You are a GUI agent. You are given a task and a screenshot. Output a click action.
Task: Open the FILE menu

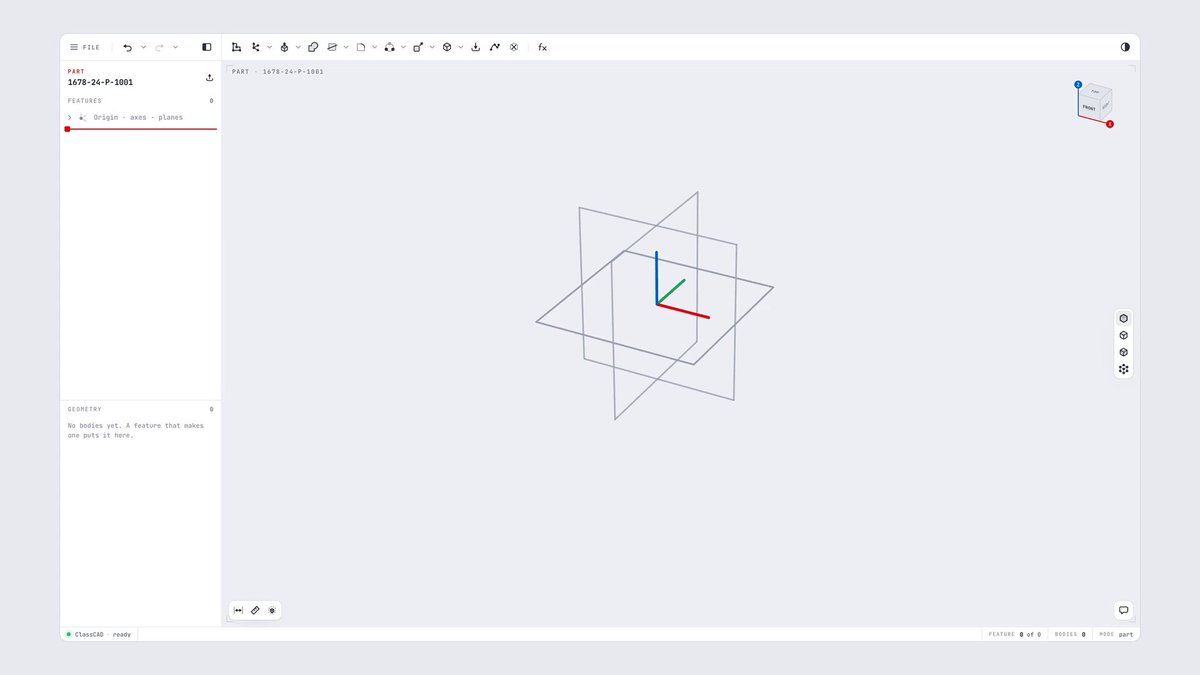[x=84, y=47]
